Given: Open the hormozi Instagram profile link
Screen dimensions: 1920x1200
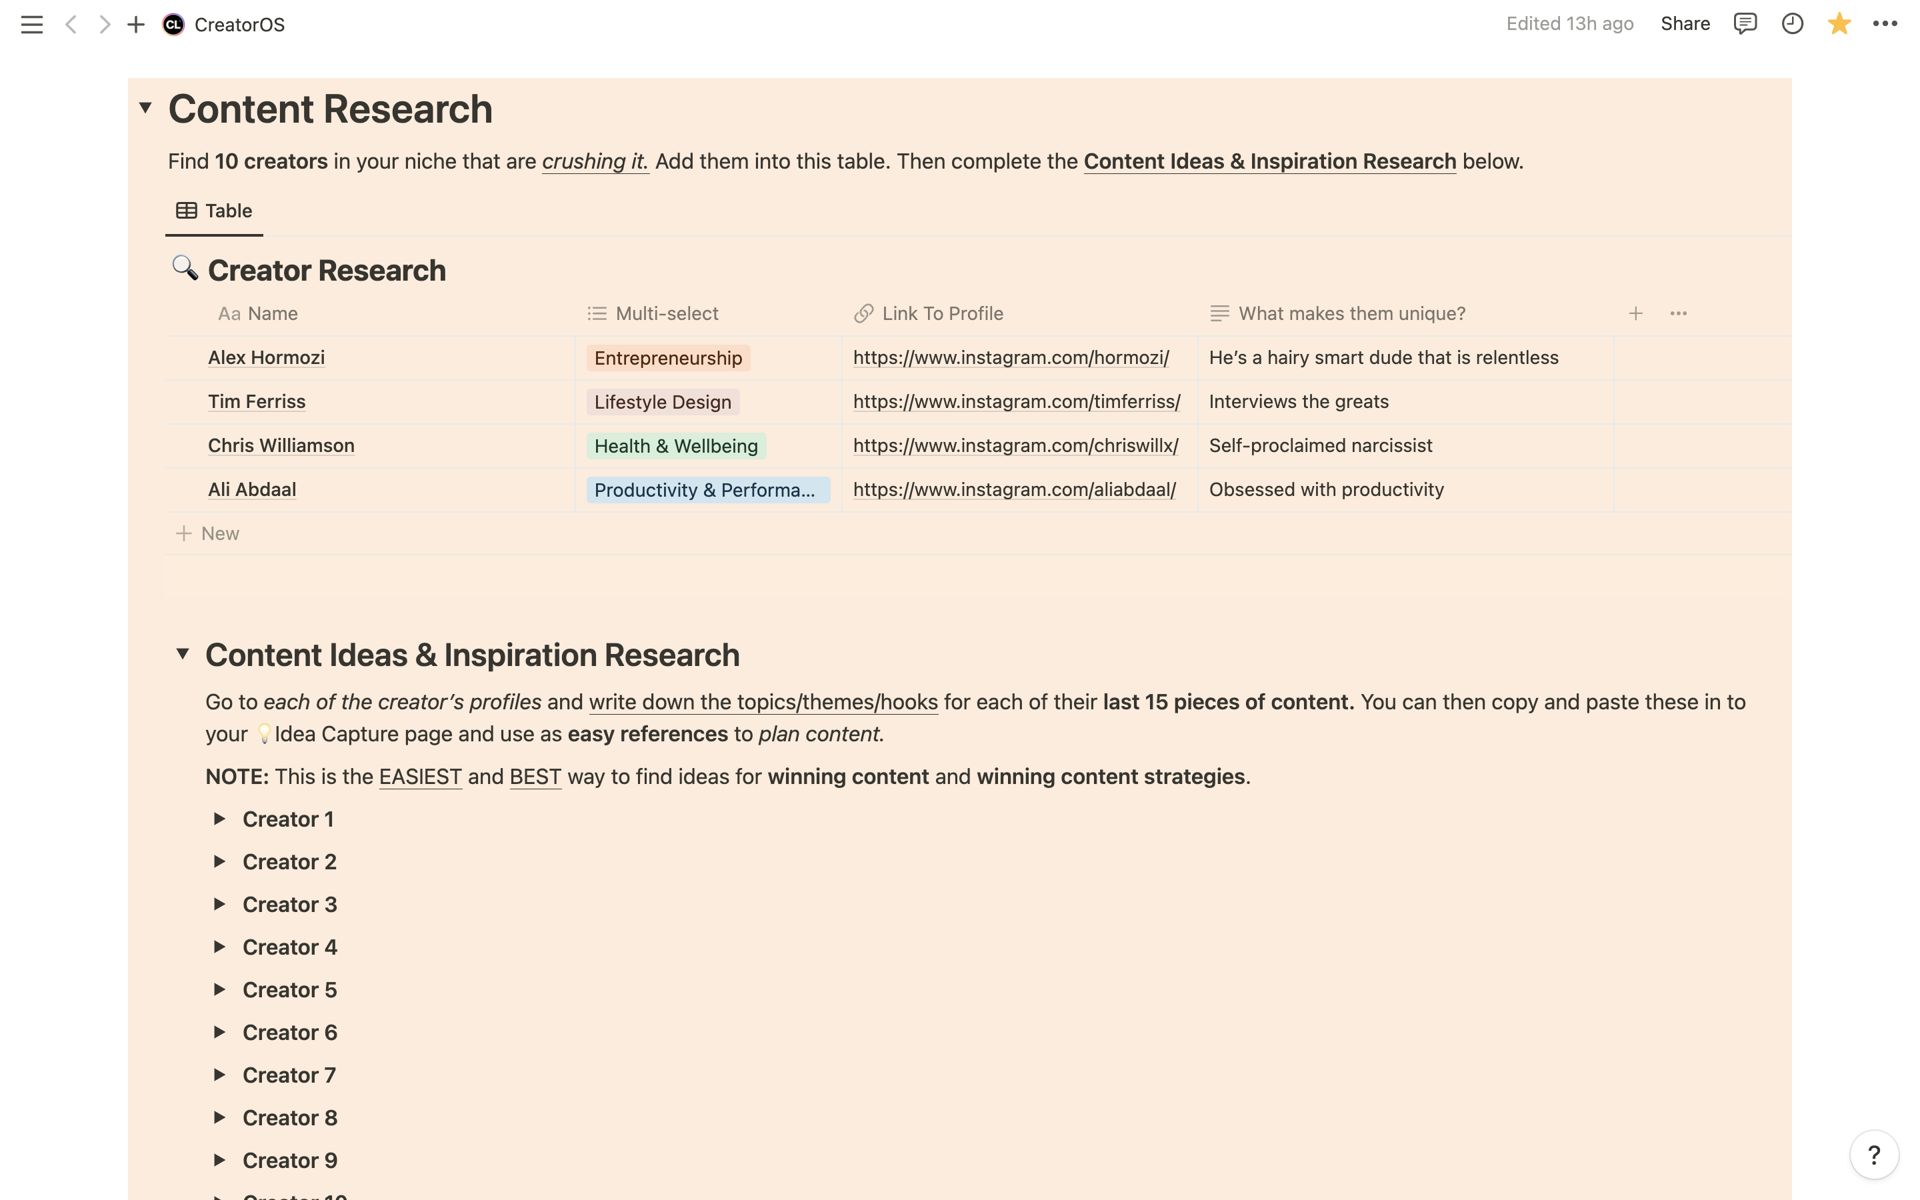Looking at the screenshot, I should 1011,357.
